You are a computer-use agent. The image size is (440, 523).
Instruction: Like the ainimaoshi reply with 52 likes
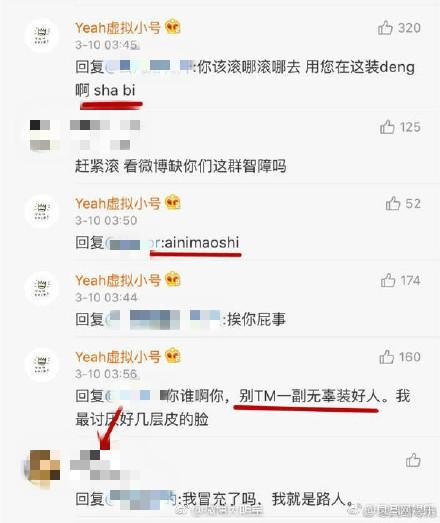pos(393,203)
